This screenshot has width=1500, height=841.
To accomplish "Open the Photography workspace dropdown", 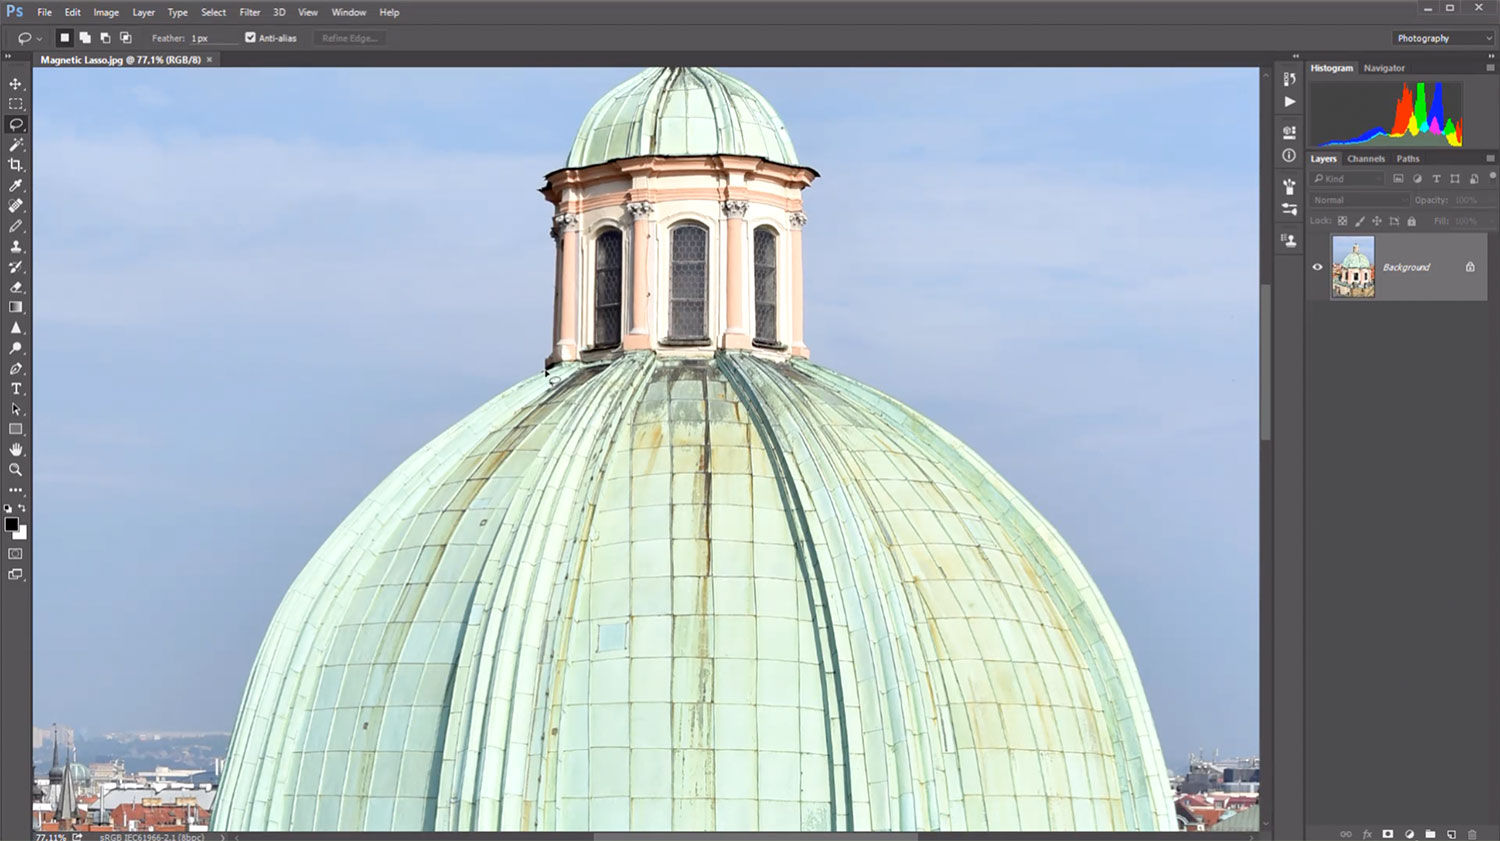I will 1443,38.
